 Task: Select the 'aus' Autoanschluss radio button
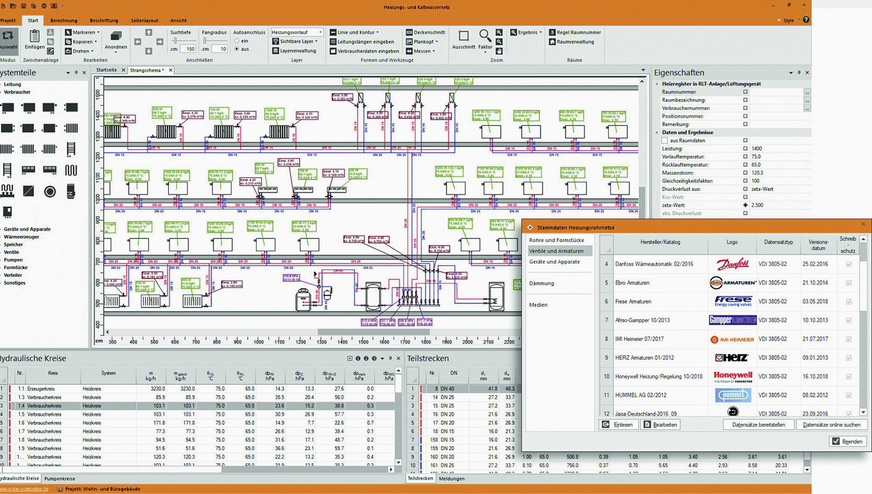coord(237,49)
